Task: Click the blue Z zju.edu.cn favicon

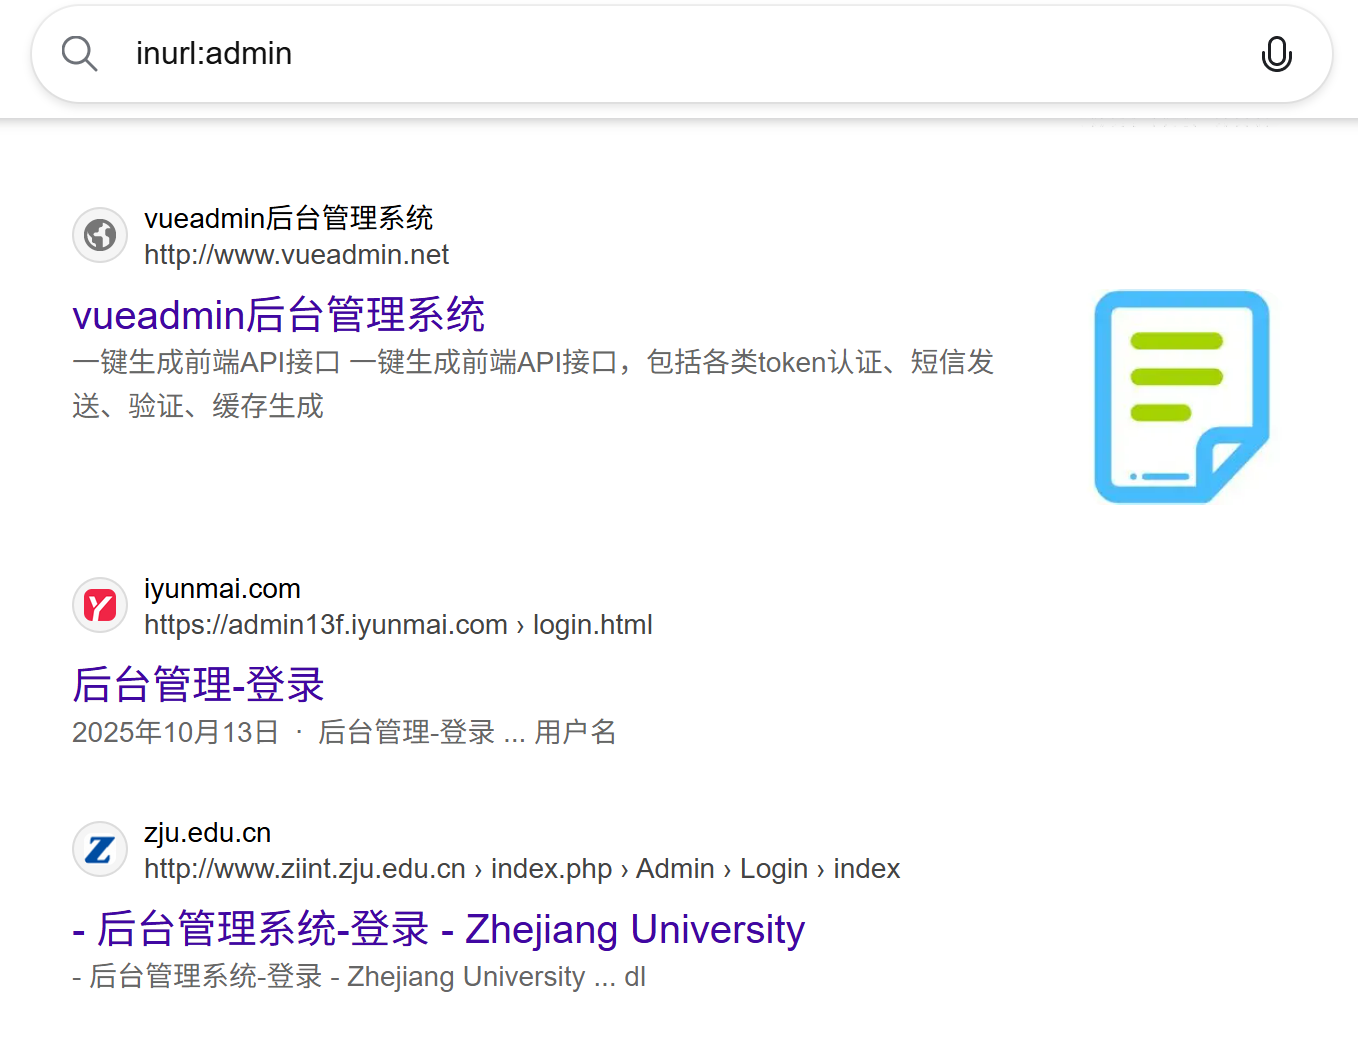Action: [100, 849]
